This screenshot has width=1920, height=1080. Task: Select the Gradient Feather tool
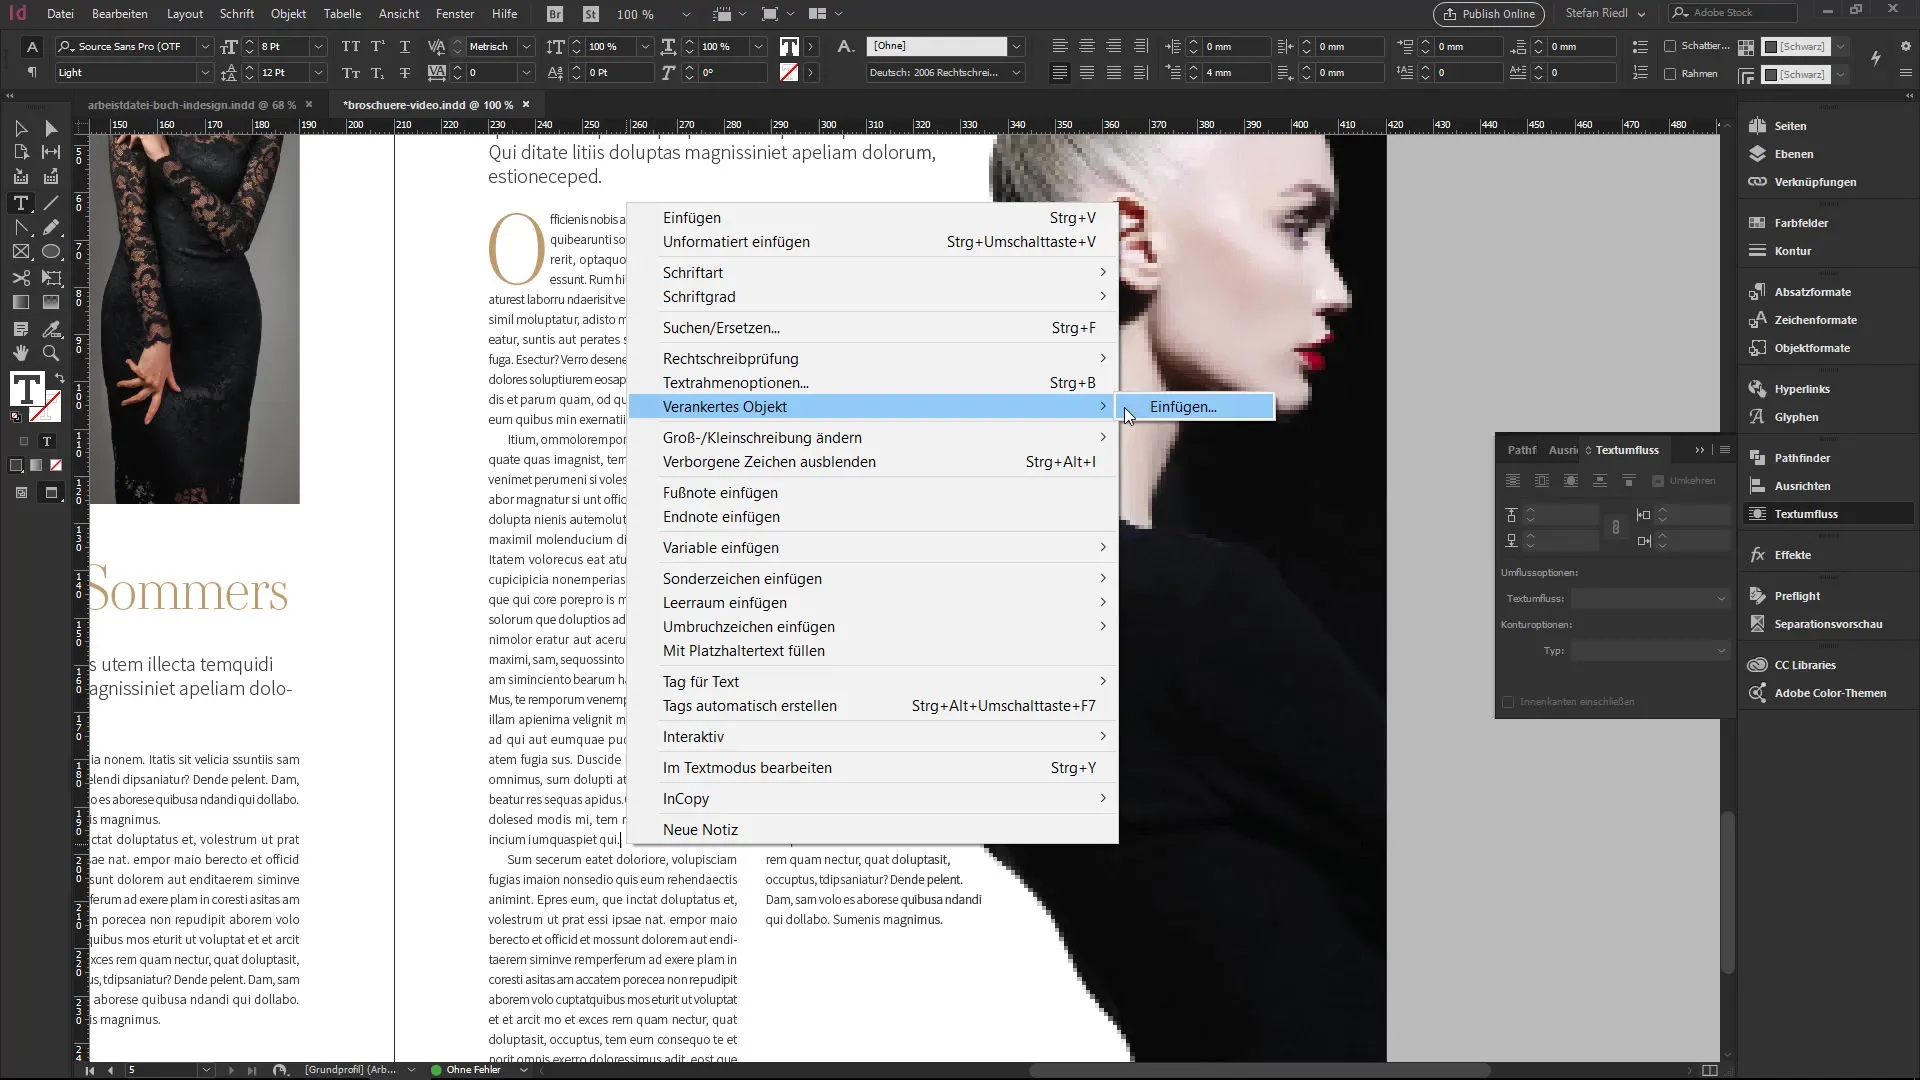pos(51,302)
